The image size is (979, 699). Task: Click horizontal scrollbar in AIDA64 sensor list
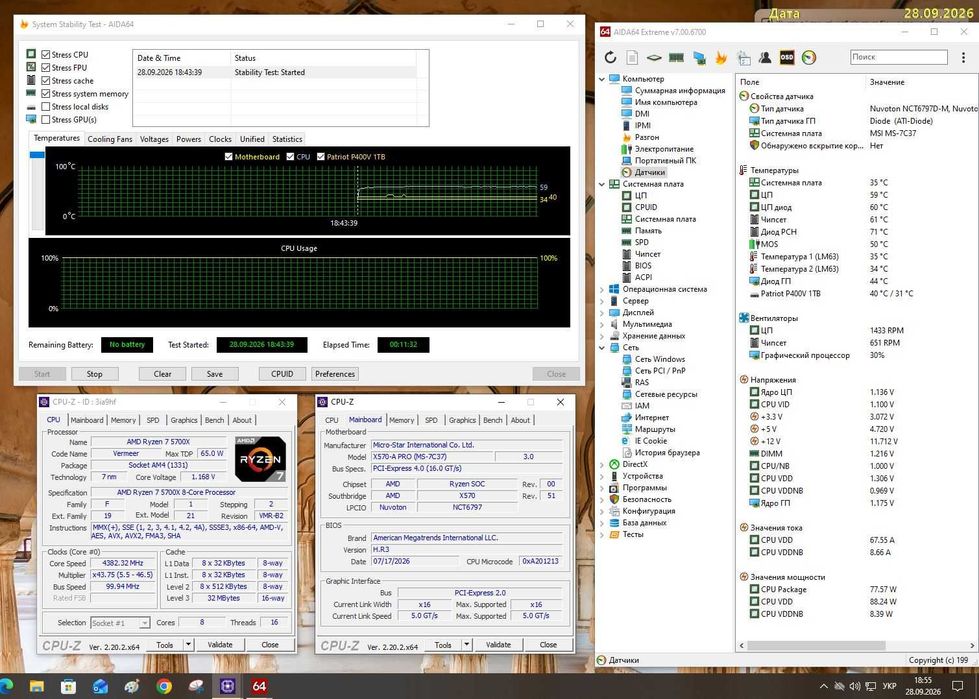pos(815,645)
